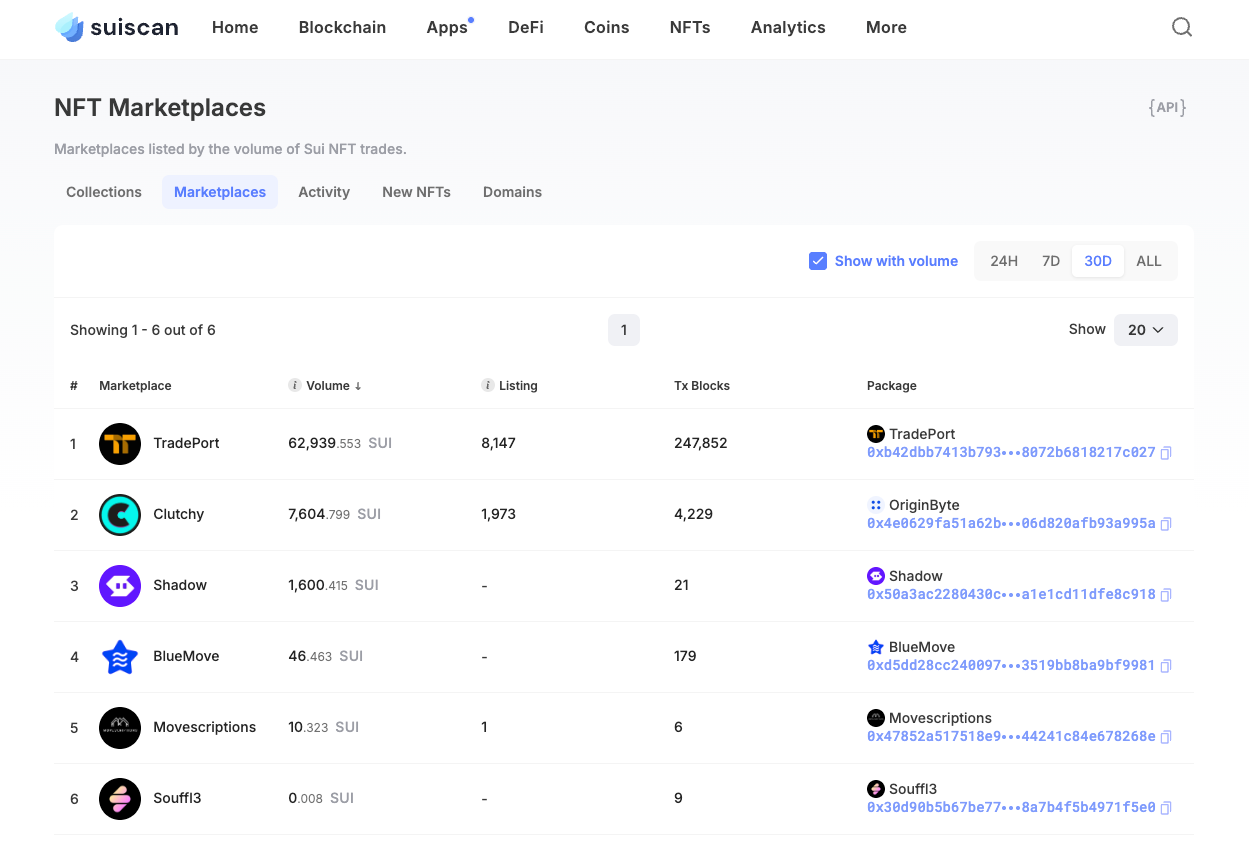Screen dimensions: 1249x857
Task: Switch to the Activity tab
Action: [x=324, y=192]
